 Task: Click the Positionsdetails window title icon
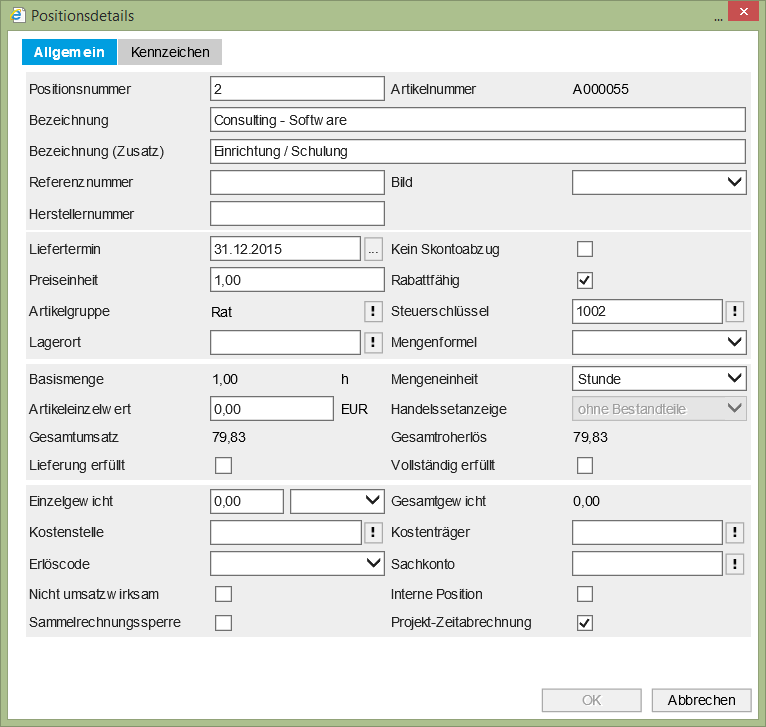coord(18,16)
